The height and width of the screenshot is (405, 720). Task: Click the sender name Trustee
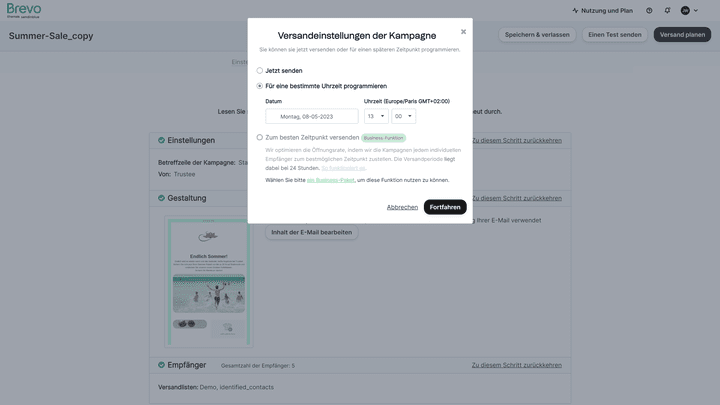click(x=185, y=174)
